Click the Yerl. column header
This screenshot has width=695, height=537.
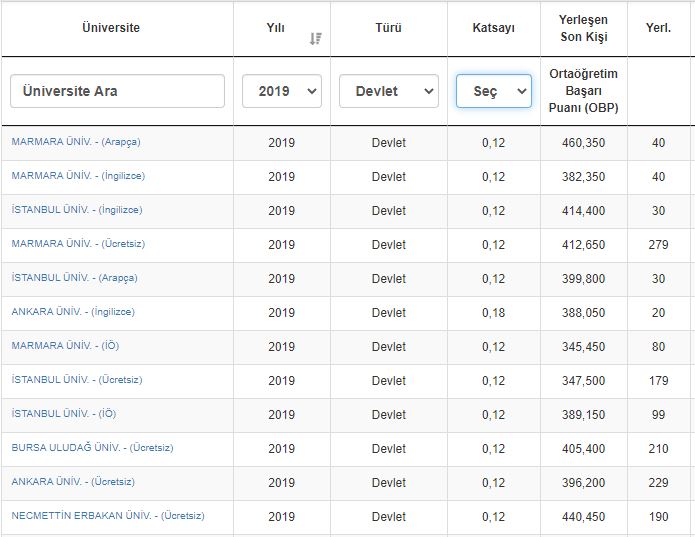pyautogui.click(x=658, y=28)
